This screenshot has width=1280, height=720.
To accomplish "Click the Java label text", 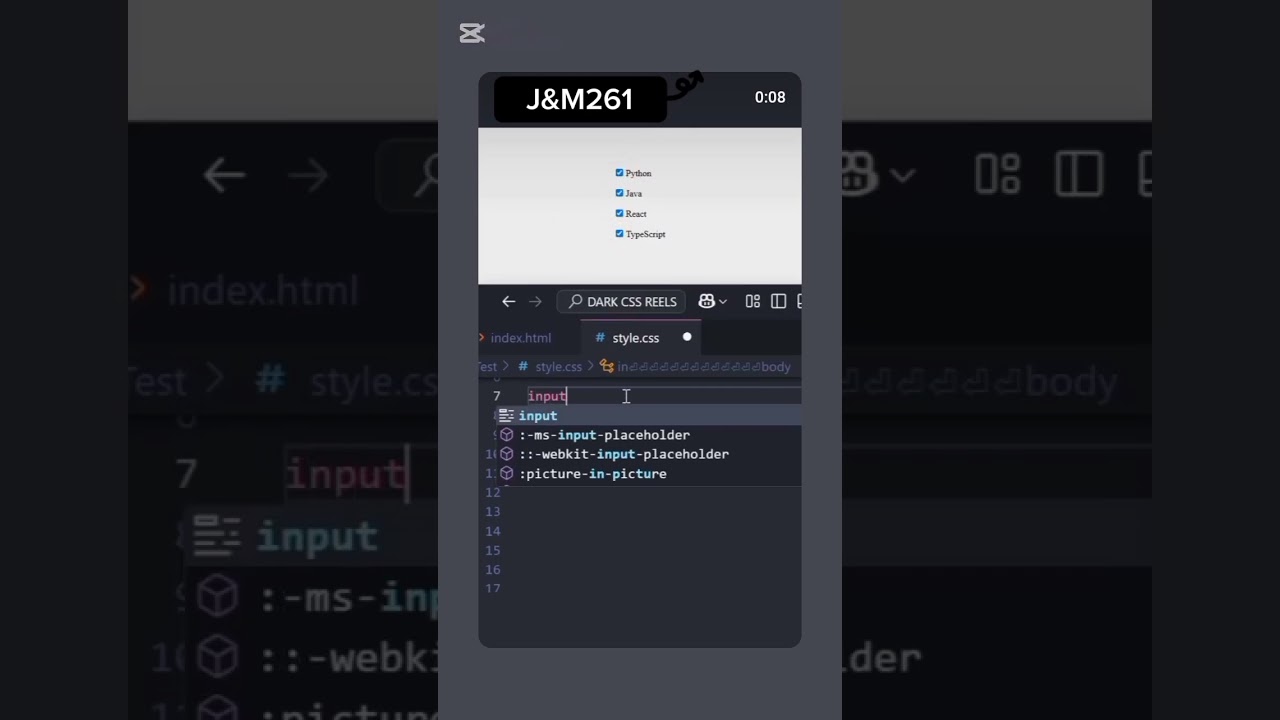I will pos(634,194).
